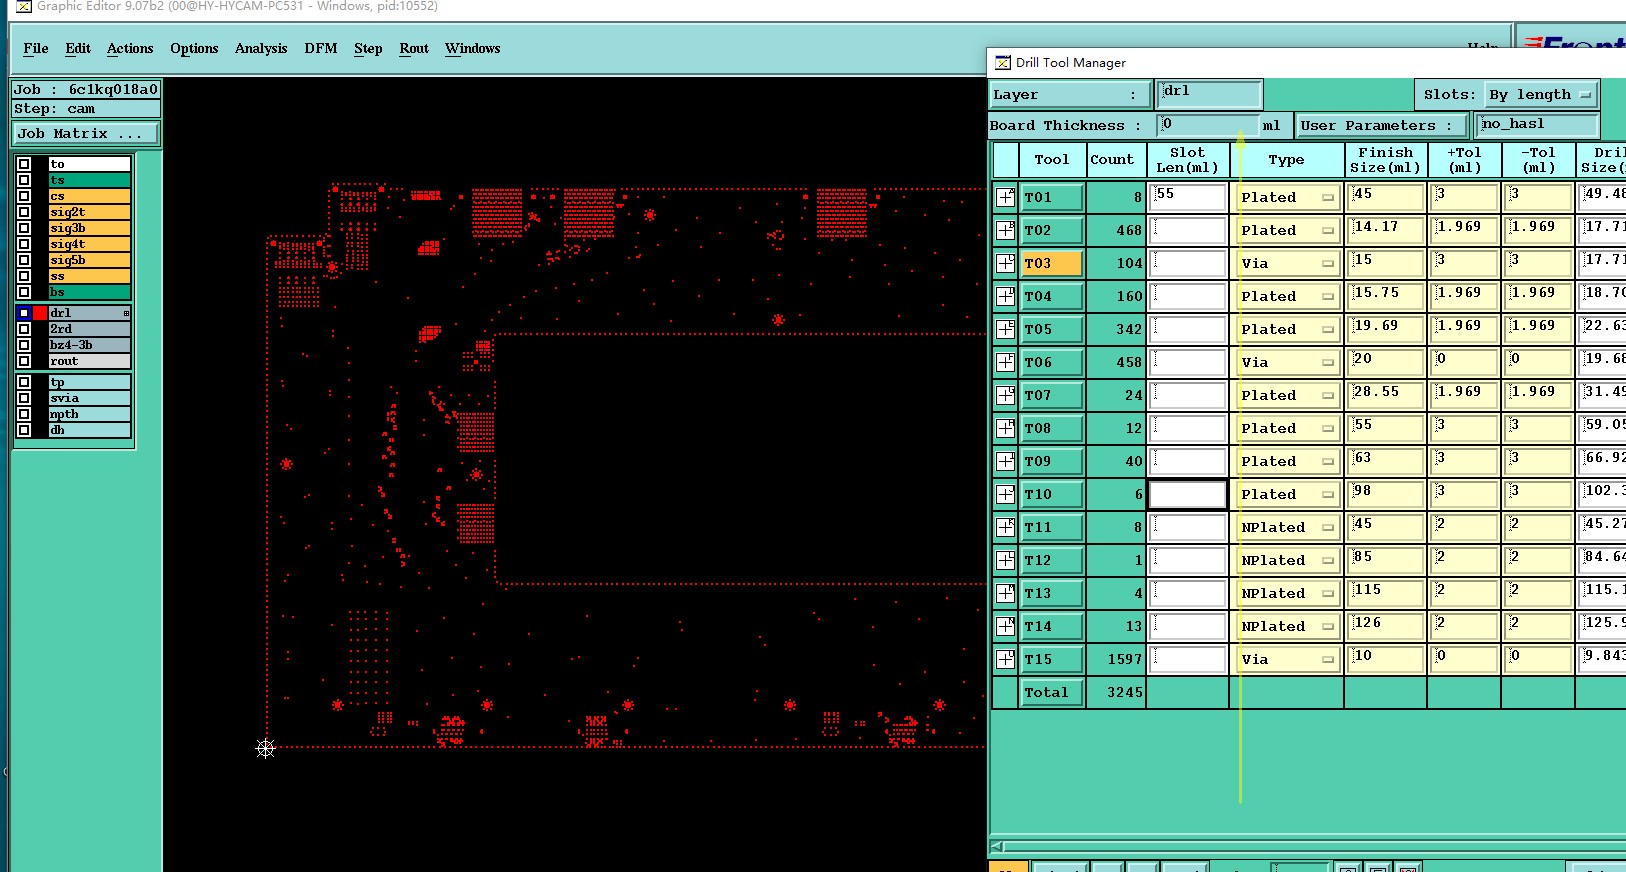
Task: Click the origin datum marker on the board
Action: (x=265, y=748)
